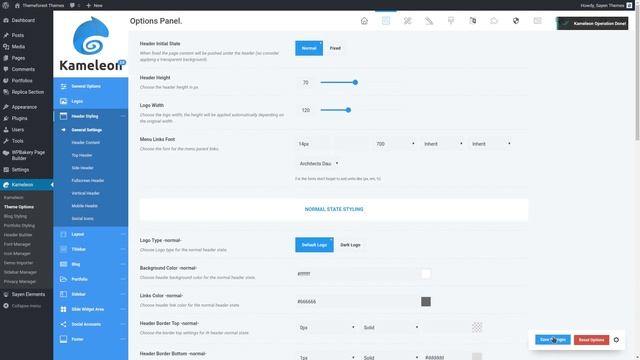
Task: Open Mobile Header submenu item
Action: click(x=85, y=206)
